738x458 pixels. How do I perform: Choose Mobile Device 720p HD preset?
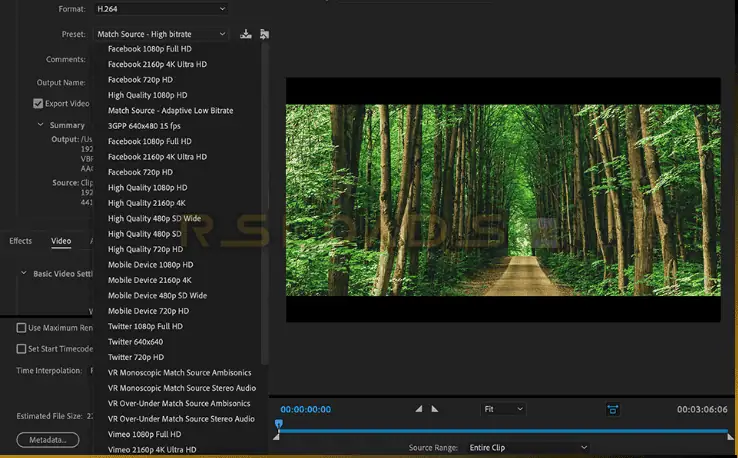(148, 311)
